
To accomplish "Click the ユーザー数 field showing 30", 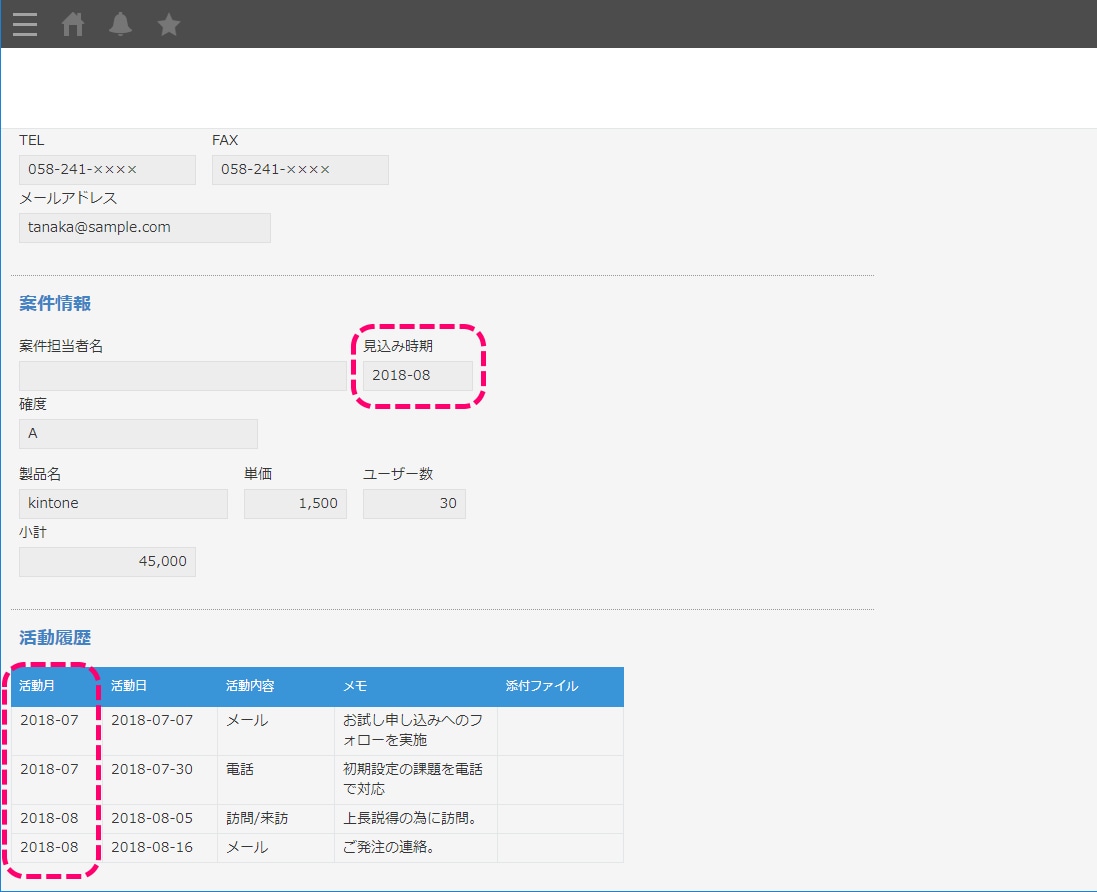I will [x=413, y=503].
